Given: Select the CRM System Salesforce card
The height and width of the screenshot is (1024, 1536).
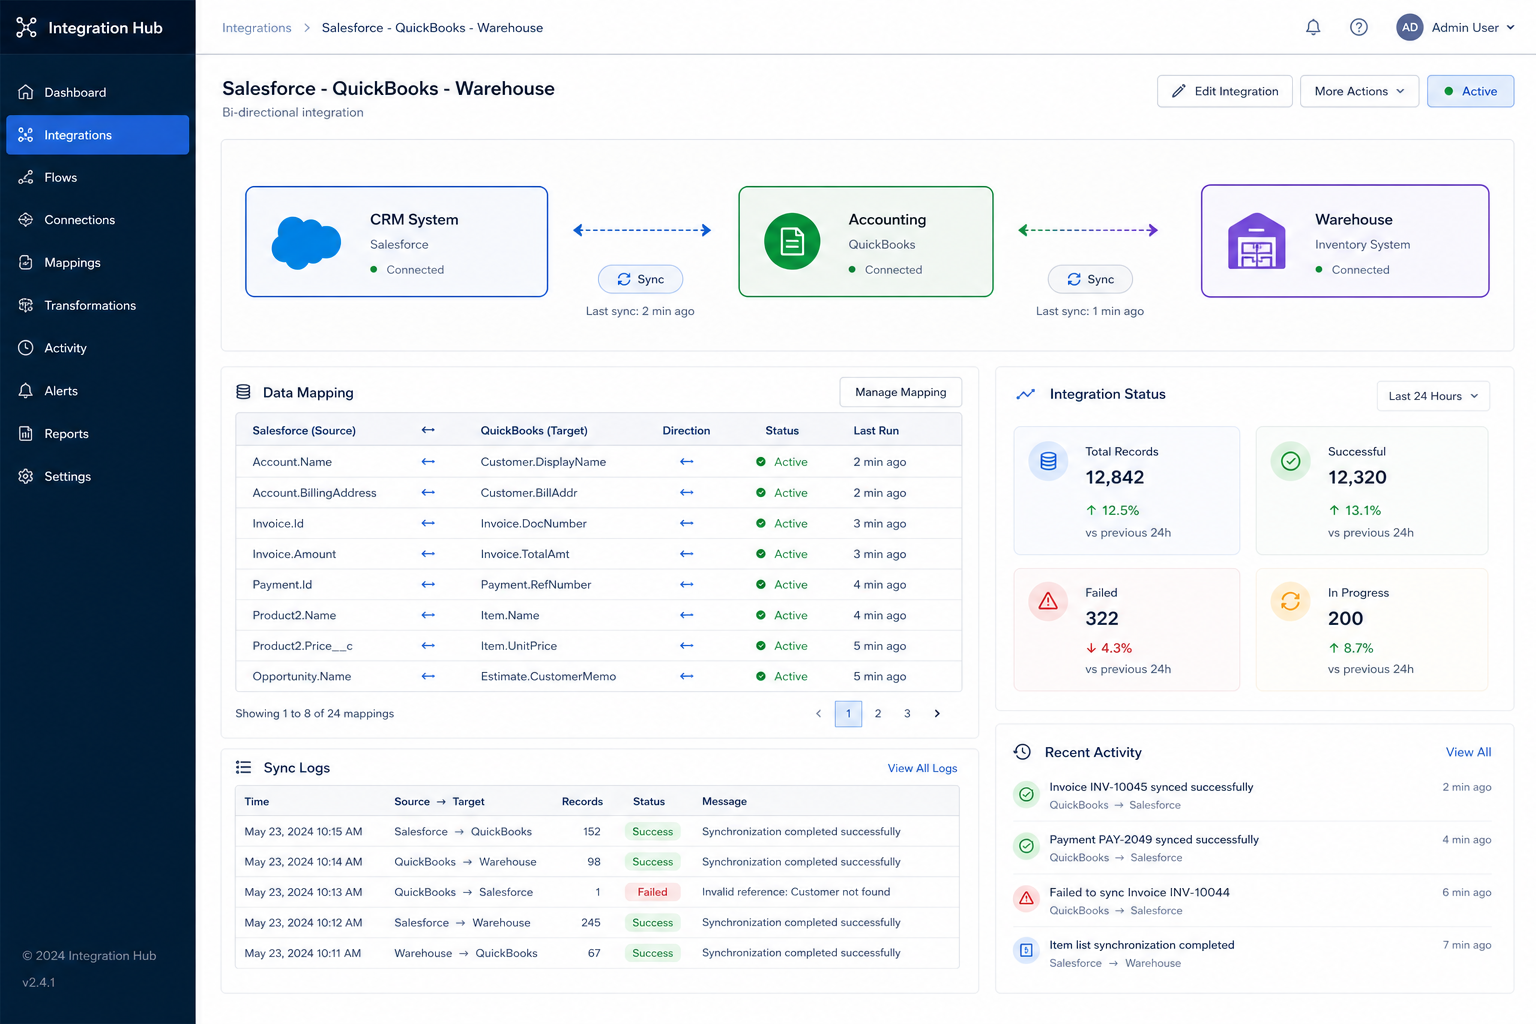Looking at the screenshot, I should pos(397,241).
